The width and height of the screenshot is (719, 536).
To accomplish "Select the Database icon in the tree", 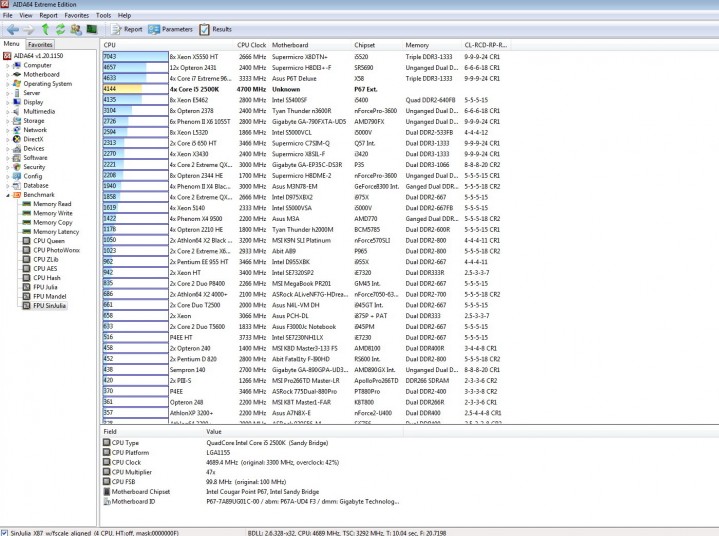I will 17,186.
